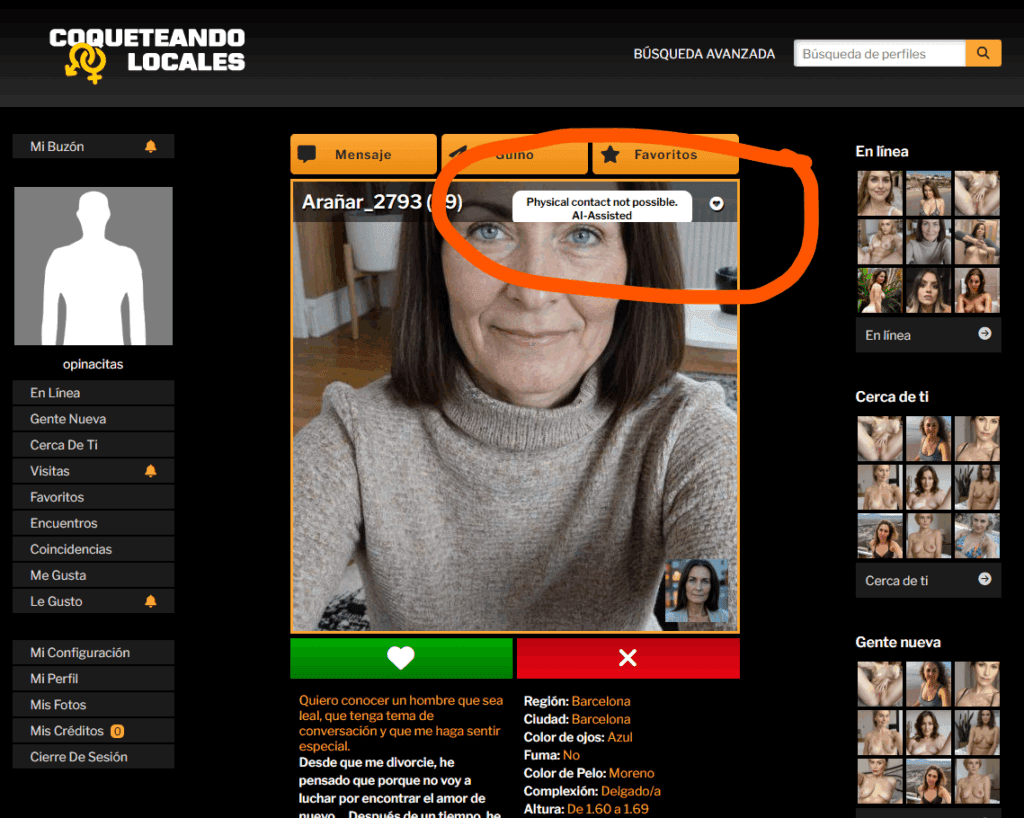1024x818 pixels.
Task: Click the Mi Buzón bell icon
Action: [x=151, y=147]
